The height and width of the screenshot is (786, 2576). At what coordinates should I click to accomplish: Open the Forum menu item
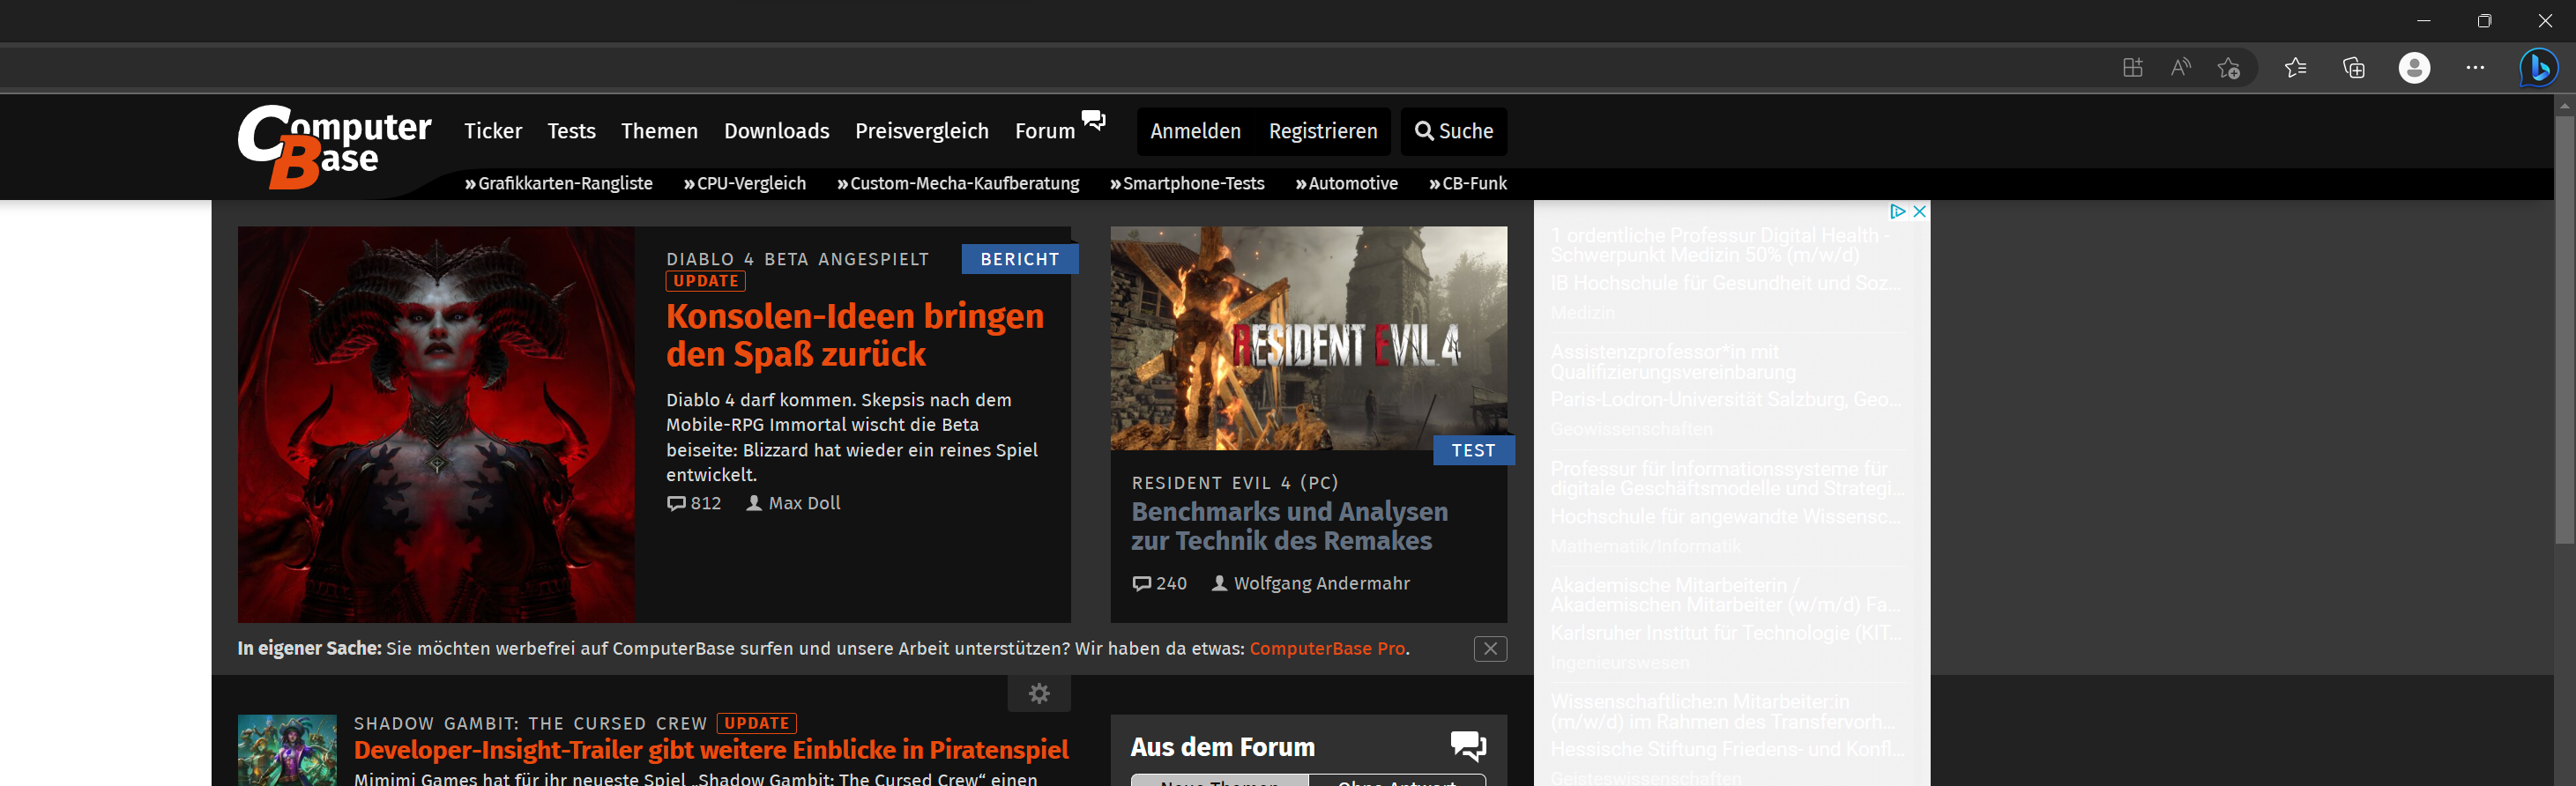tap(1045, 131)
